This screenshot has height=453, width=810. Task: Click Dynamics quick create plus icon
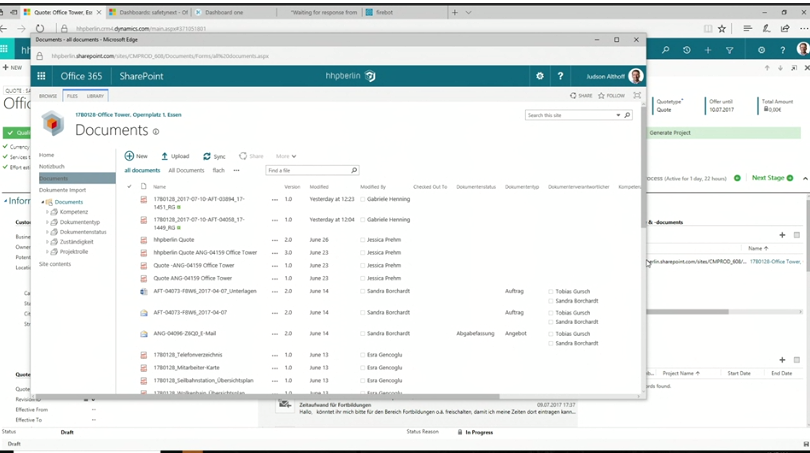(708, 50)
